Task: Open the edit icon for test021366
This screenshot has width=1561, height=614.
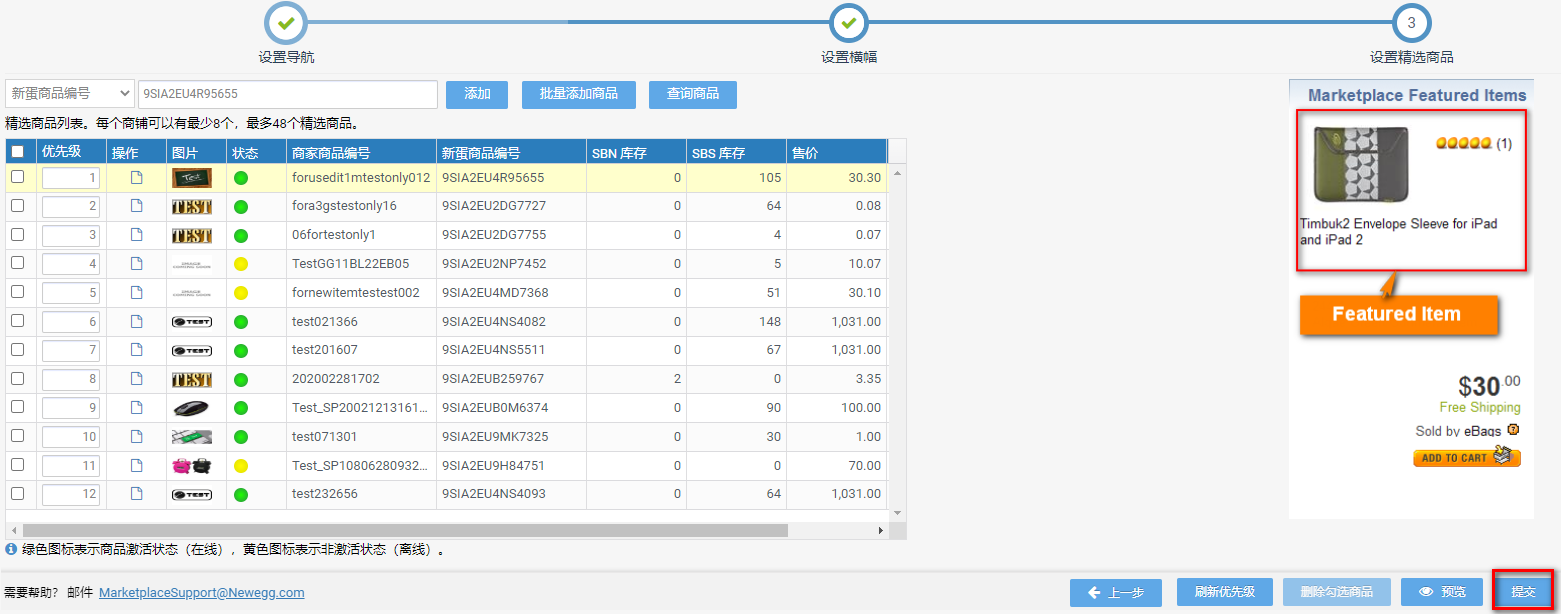Action: pos(137,322)
